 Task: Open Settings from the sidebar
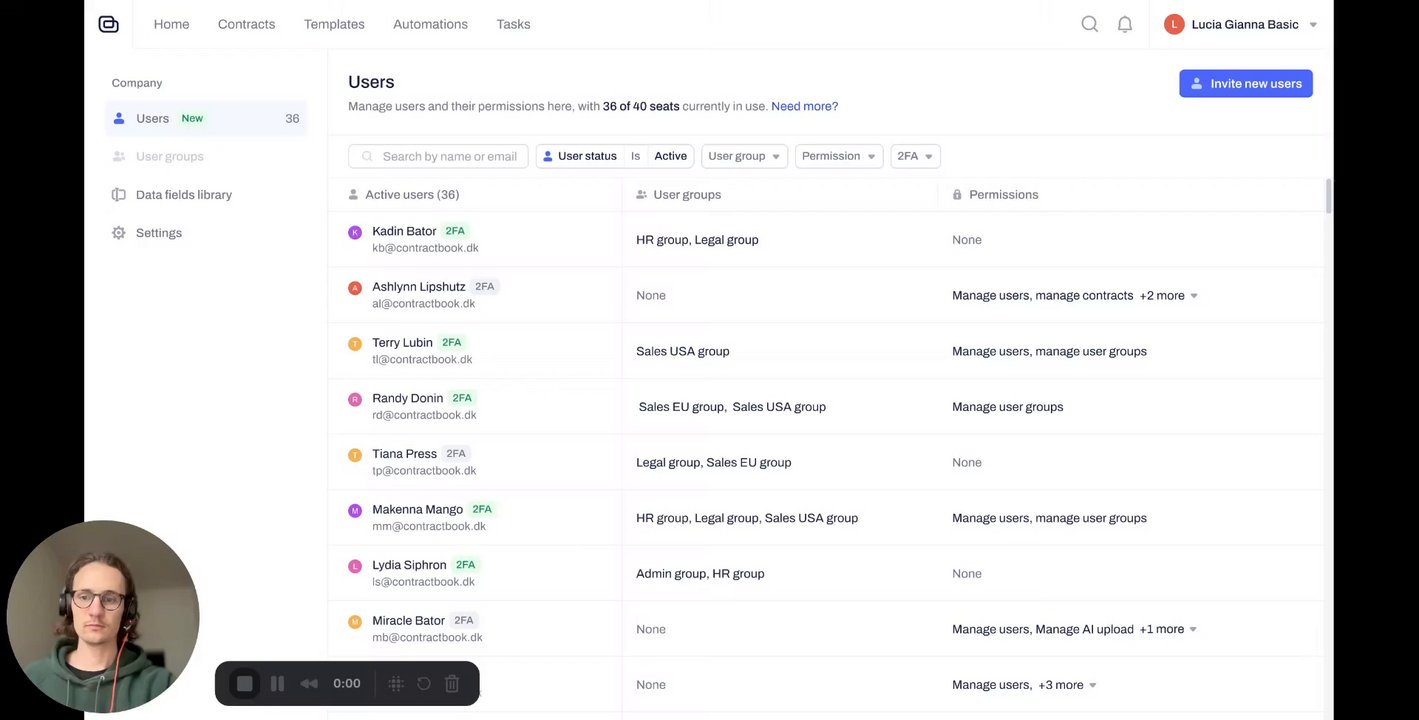click(x=158, y=233)
